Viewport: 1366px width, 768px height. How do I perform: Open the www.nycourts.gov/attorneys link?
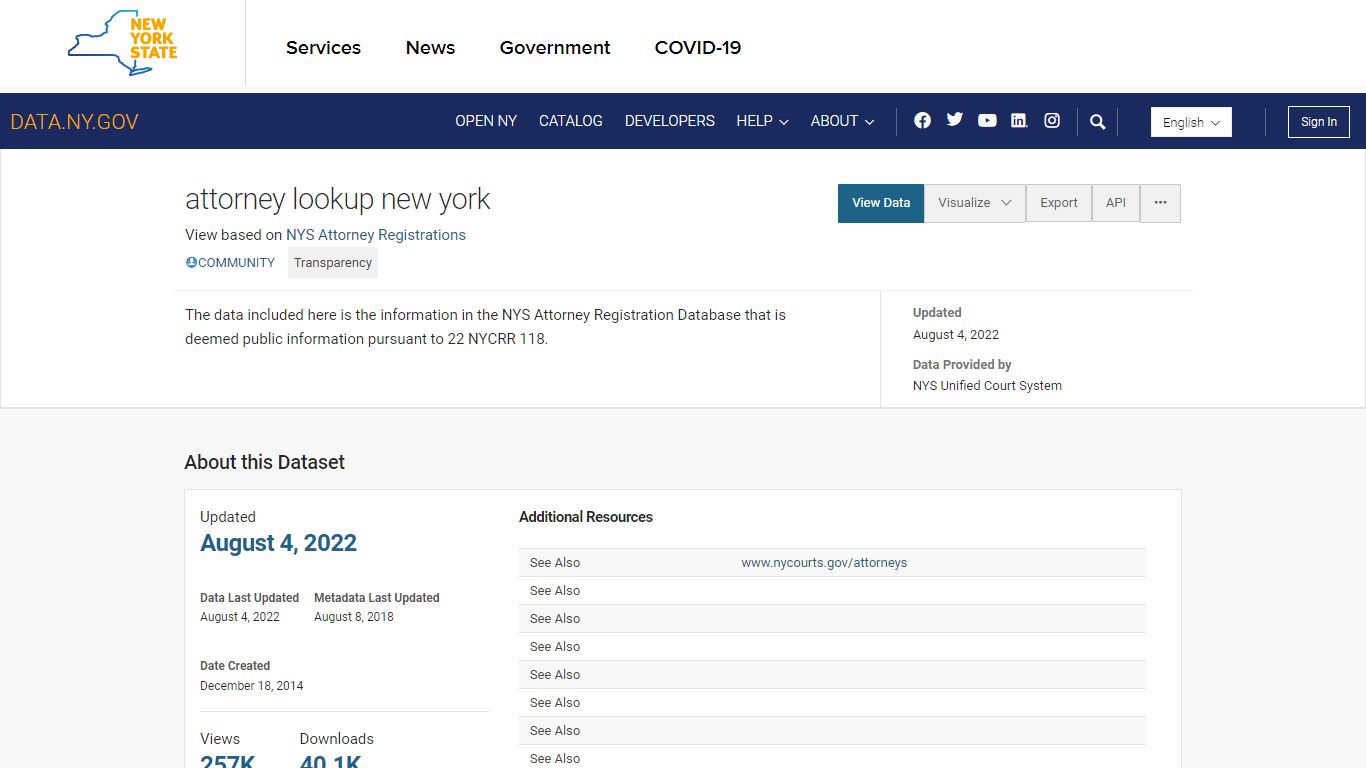pyautogui.click(x=824, y=563)
